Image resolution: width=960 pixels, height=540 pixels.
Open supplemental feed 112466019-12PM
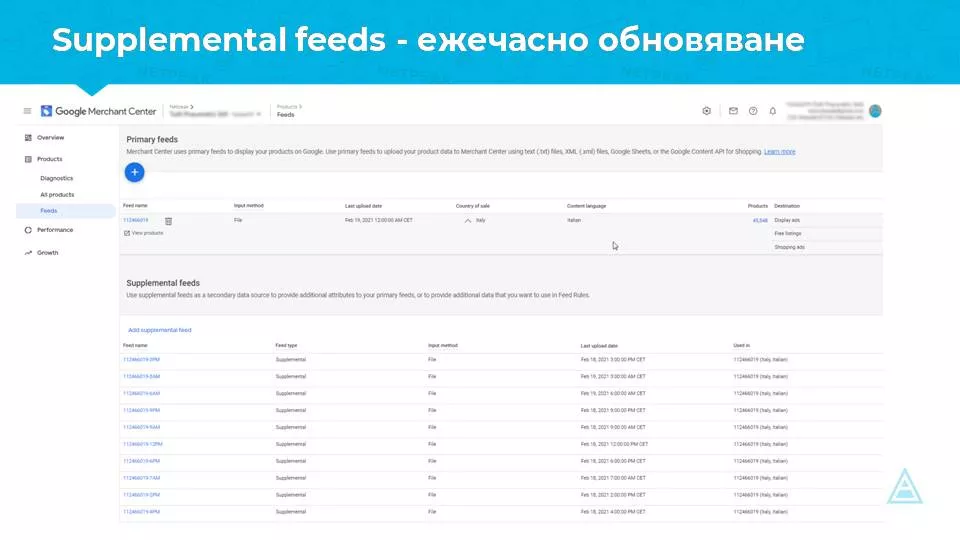click(143, 444)
